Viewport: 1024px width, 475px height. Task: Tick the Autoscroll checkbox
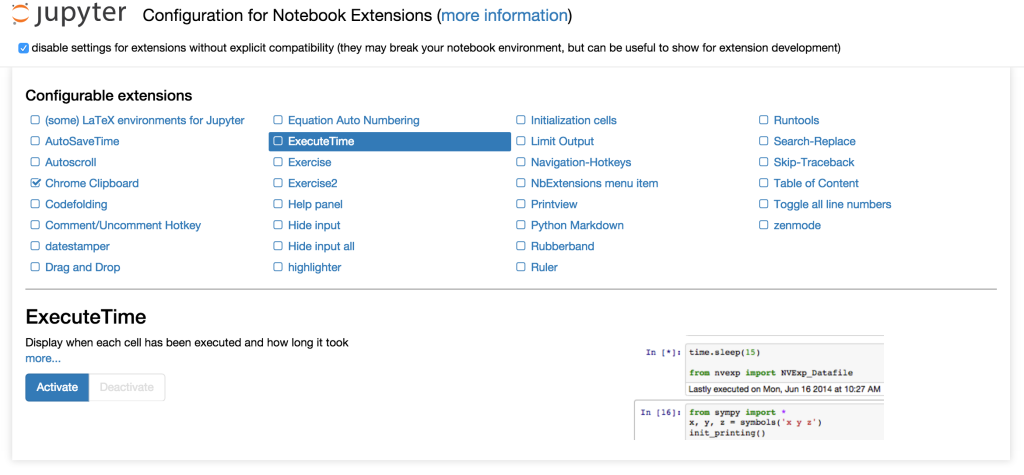pyautogui.click(x=35, y=162)
